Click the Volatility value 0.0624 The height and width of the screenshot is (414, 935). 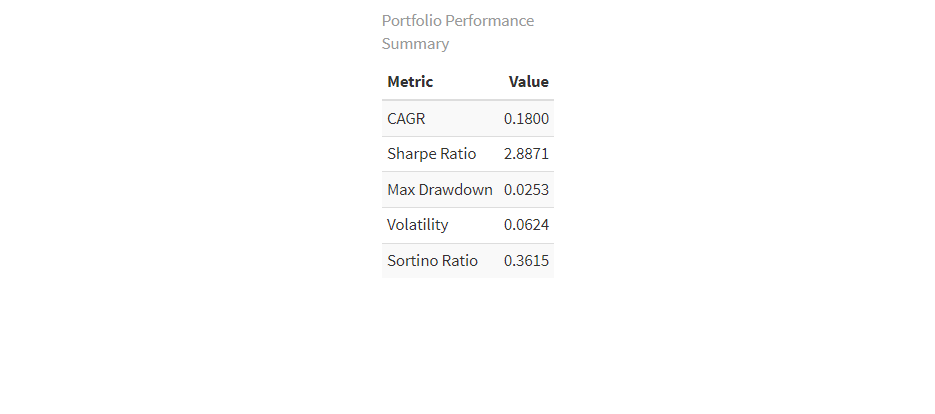tap(526, 225)
